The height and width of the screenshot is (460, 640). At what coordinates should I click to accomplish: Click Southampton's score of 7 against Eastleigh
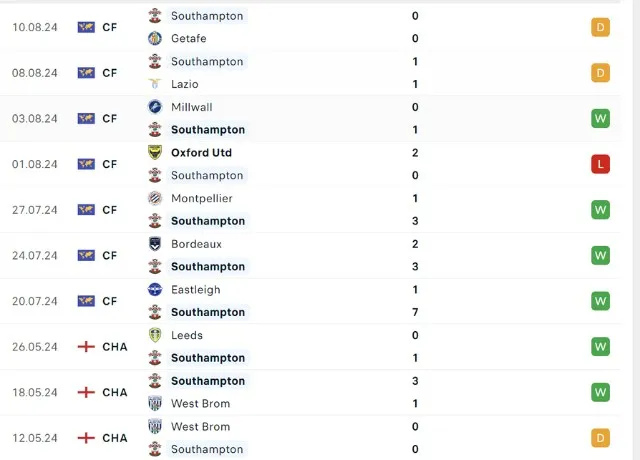point(415,312)
